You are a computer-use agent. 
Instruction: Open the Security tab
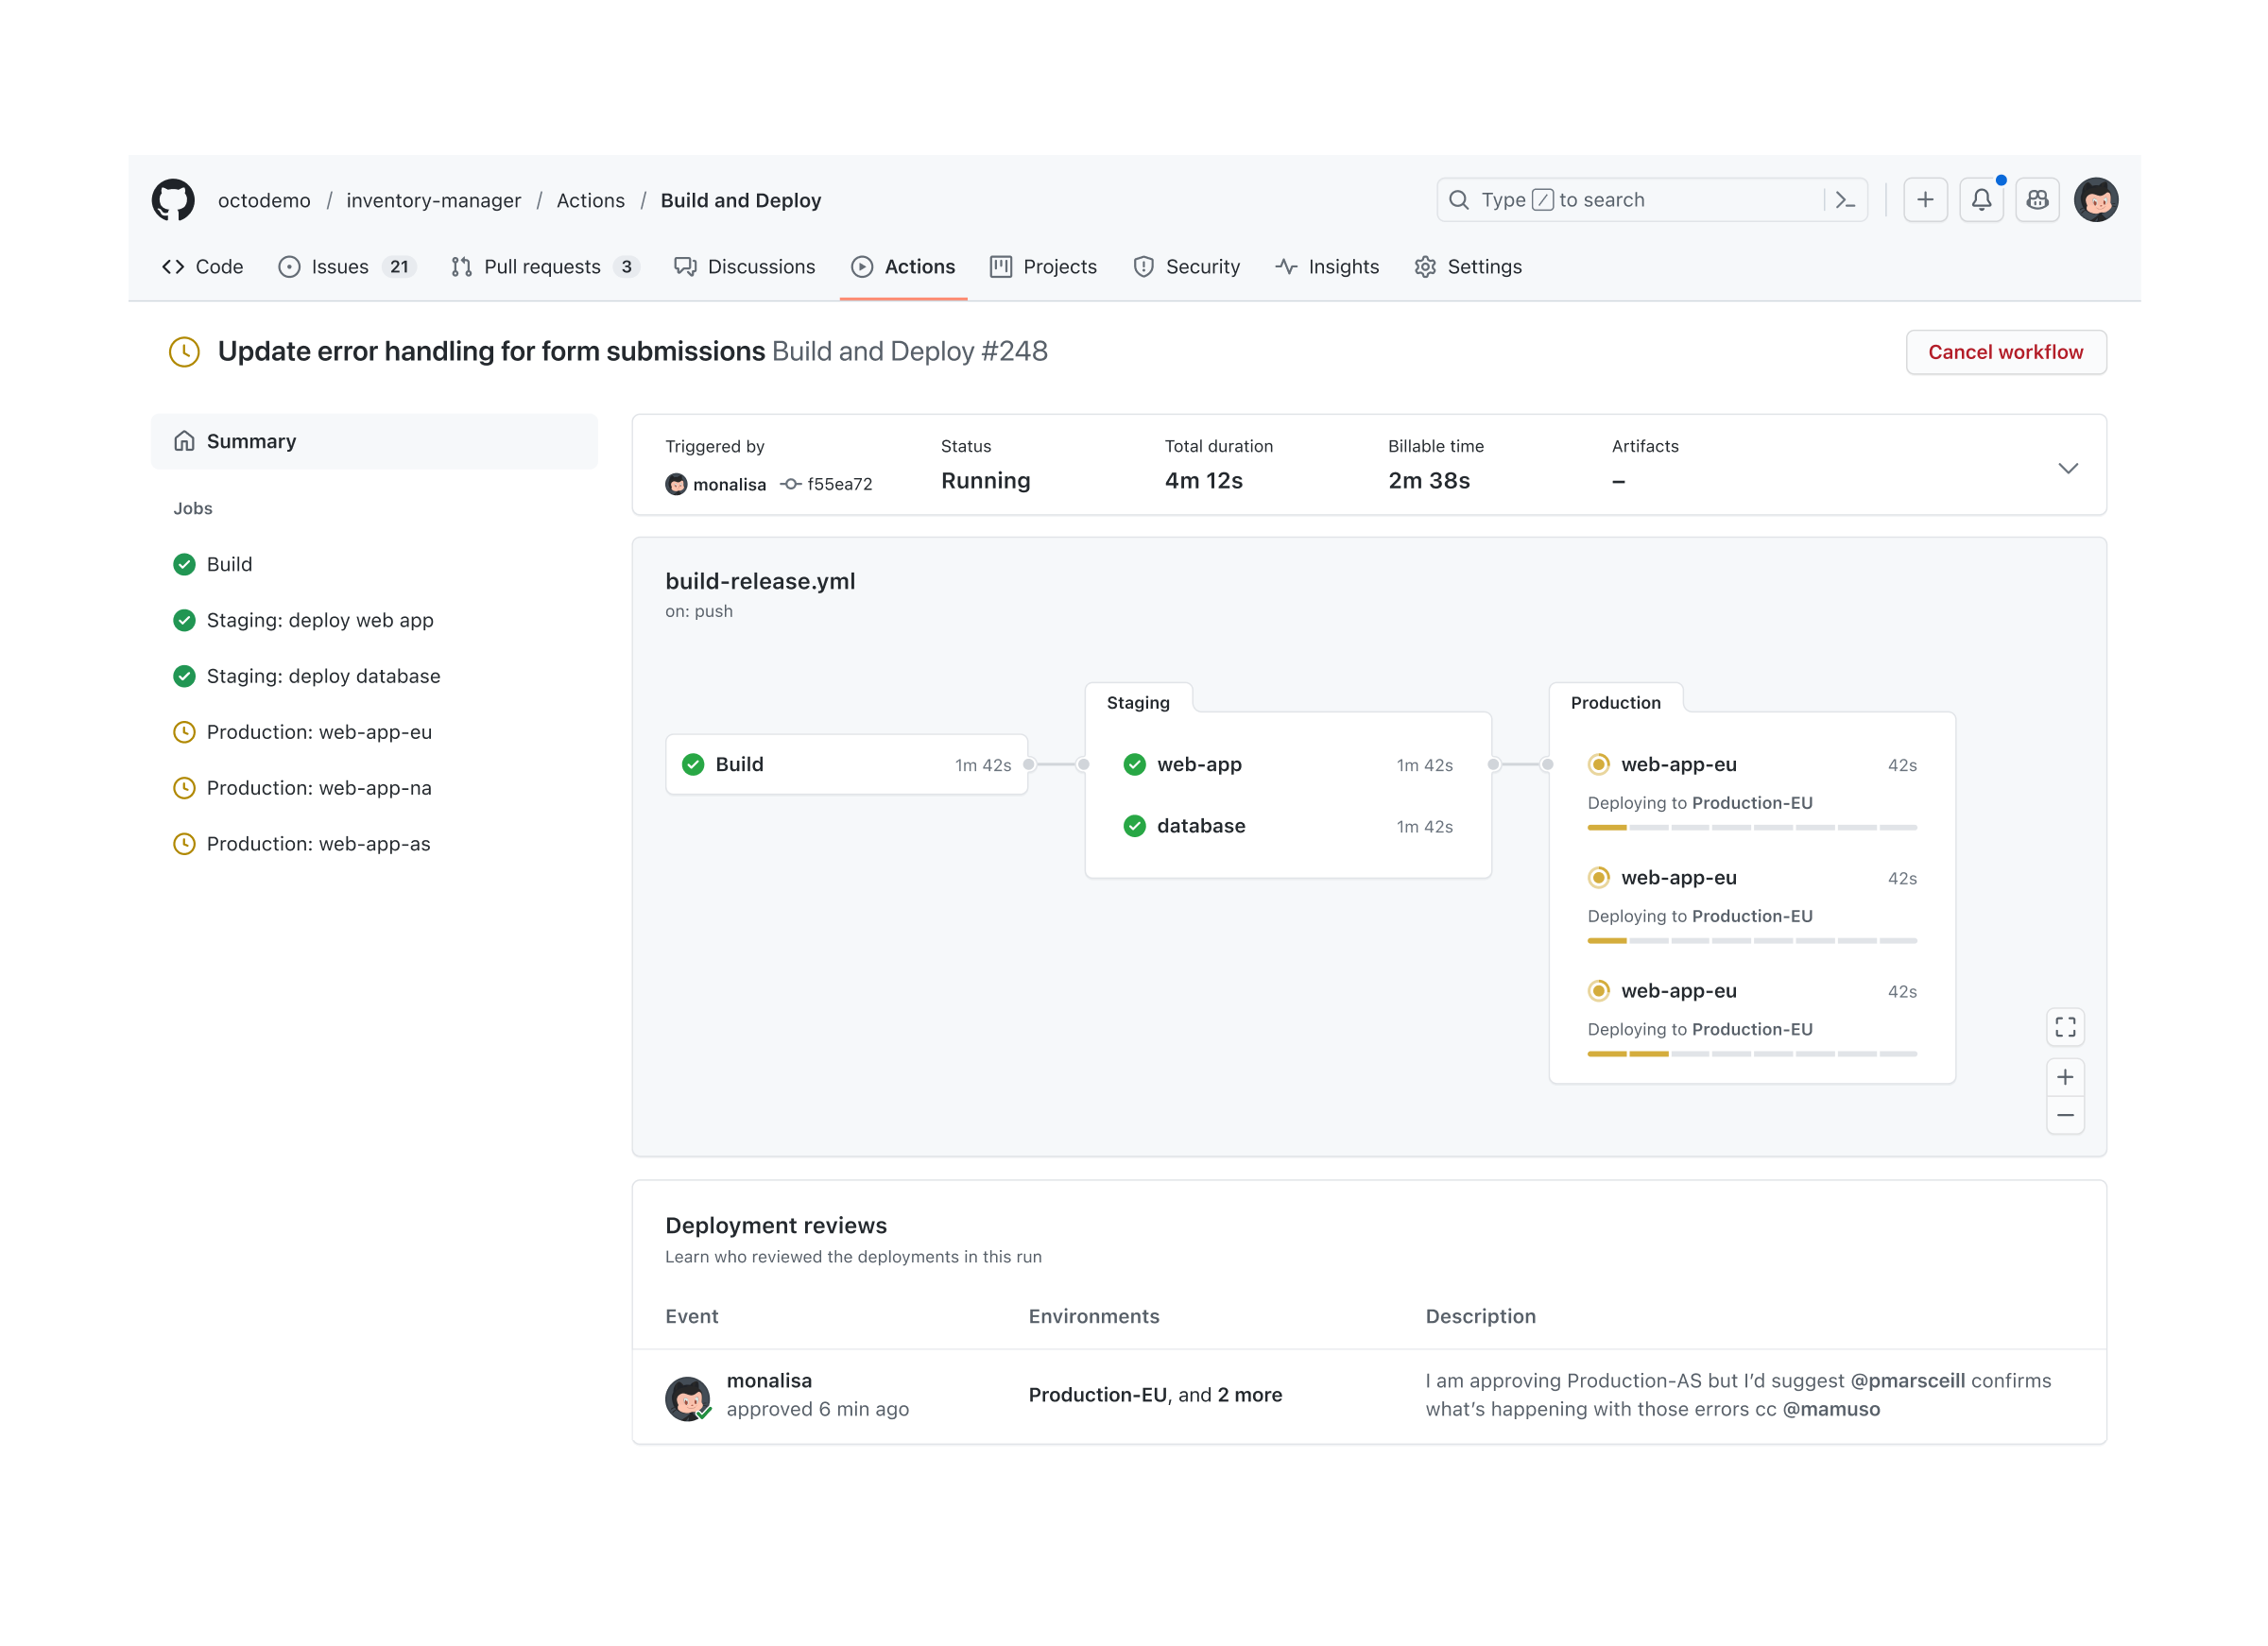[x=1188, y=266]
